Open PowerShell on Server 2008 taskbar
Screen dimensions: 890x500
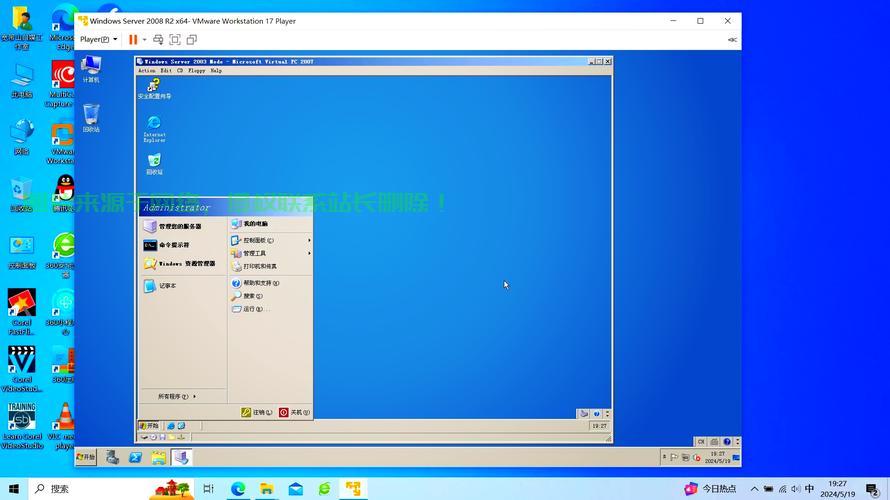[x=135, y=457]
